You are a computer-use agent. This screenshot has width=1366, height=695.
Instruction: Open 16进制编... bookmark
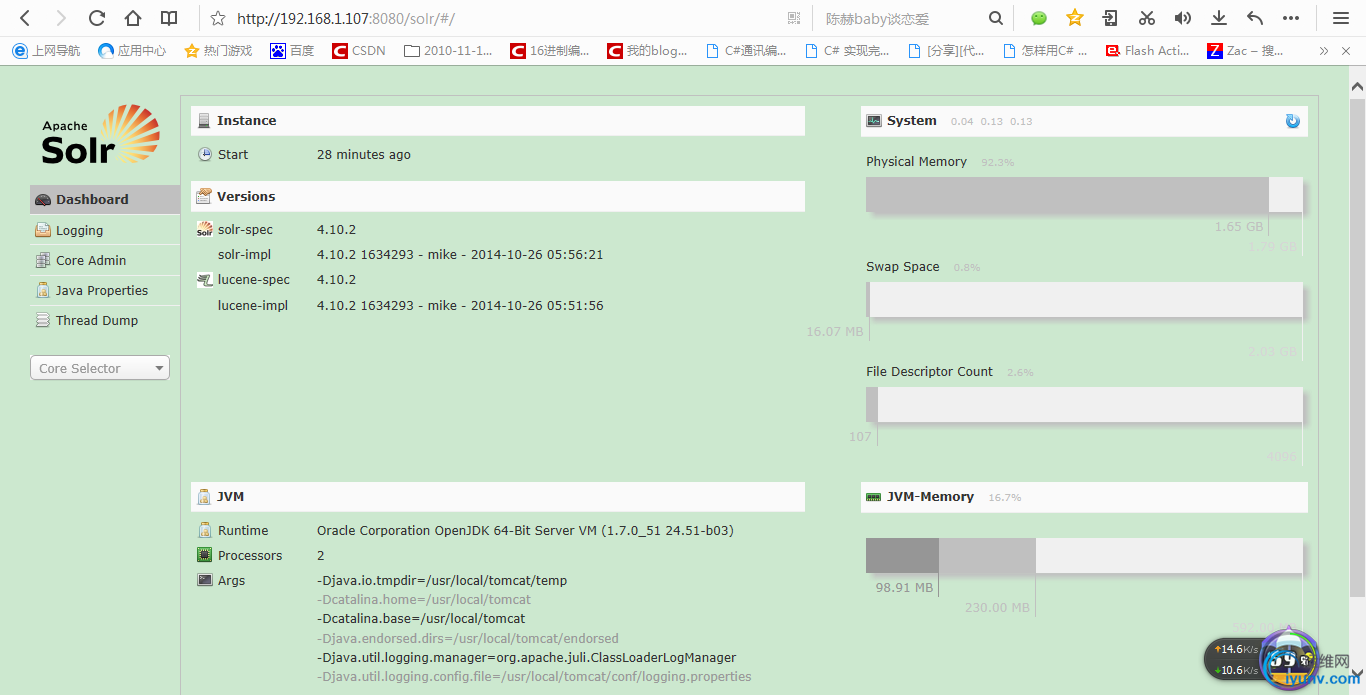click(x=550, y=50)
